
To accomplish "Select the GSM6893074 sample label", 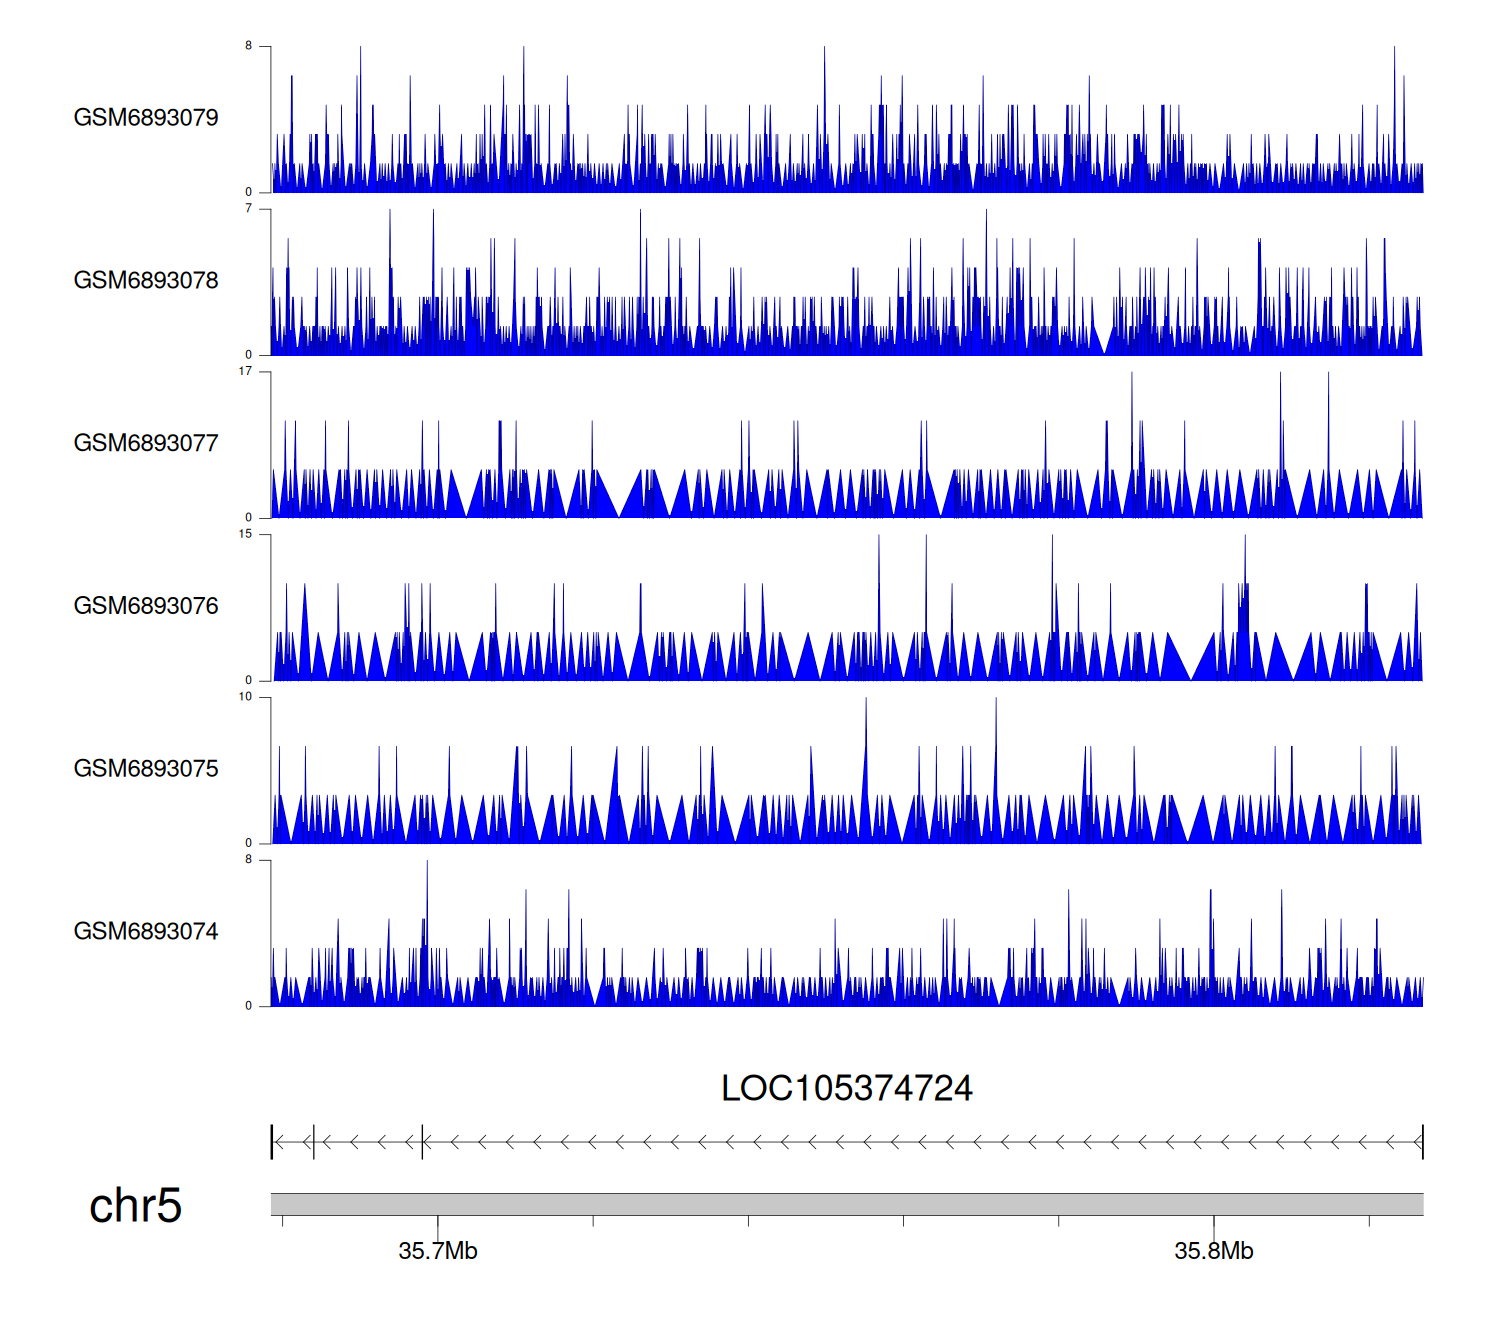I will point(146,932).
